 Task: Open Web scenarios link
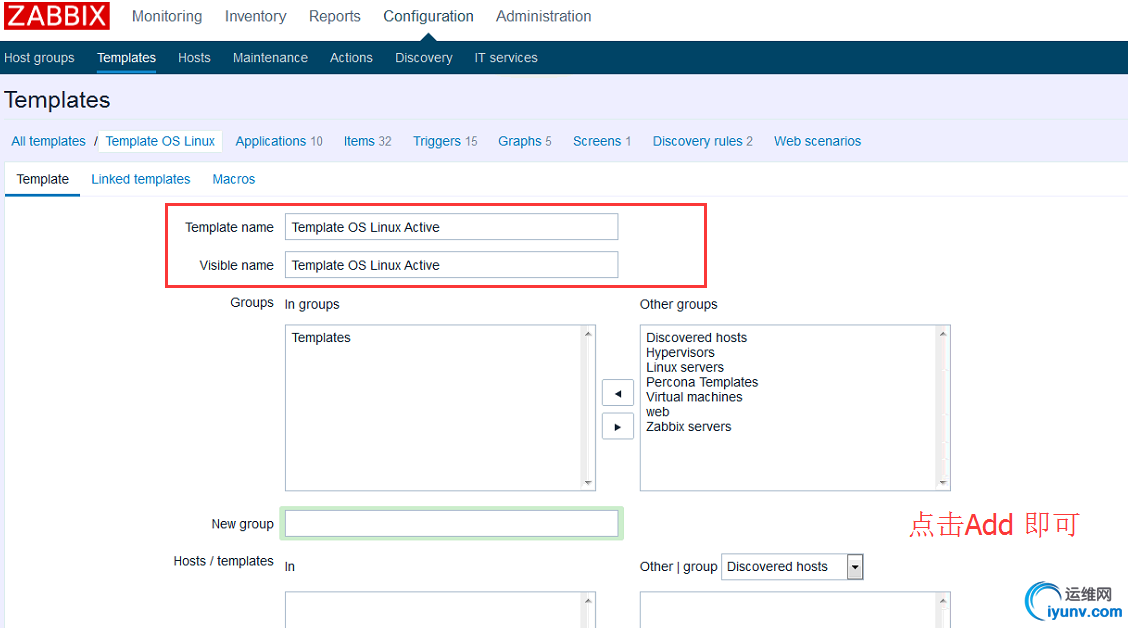click(x=817, y=141)
